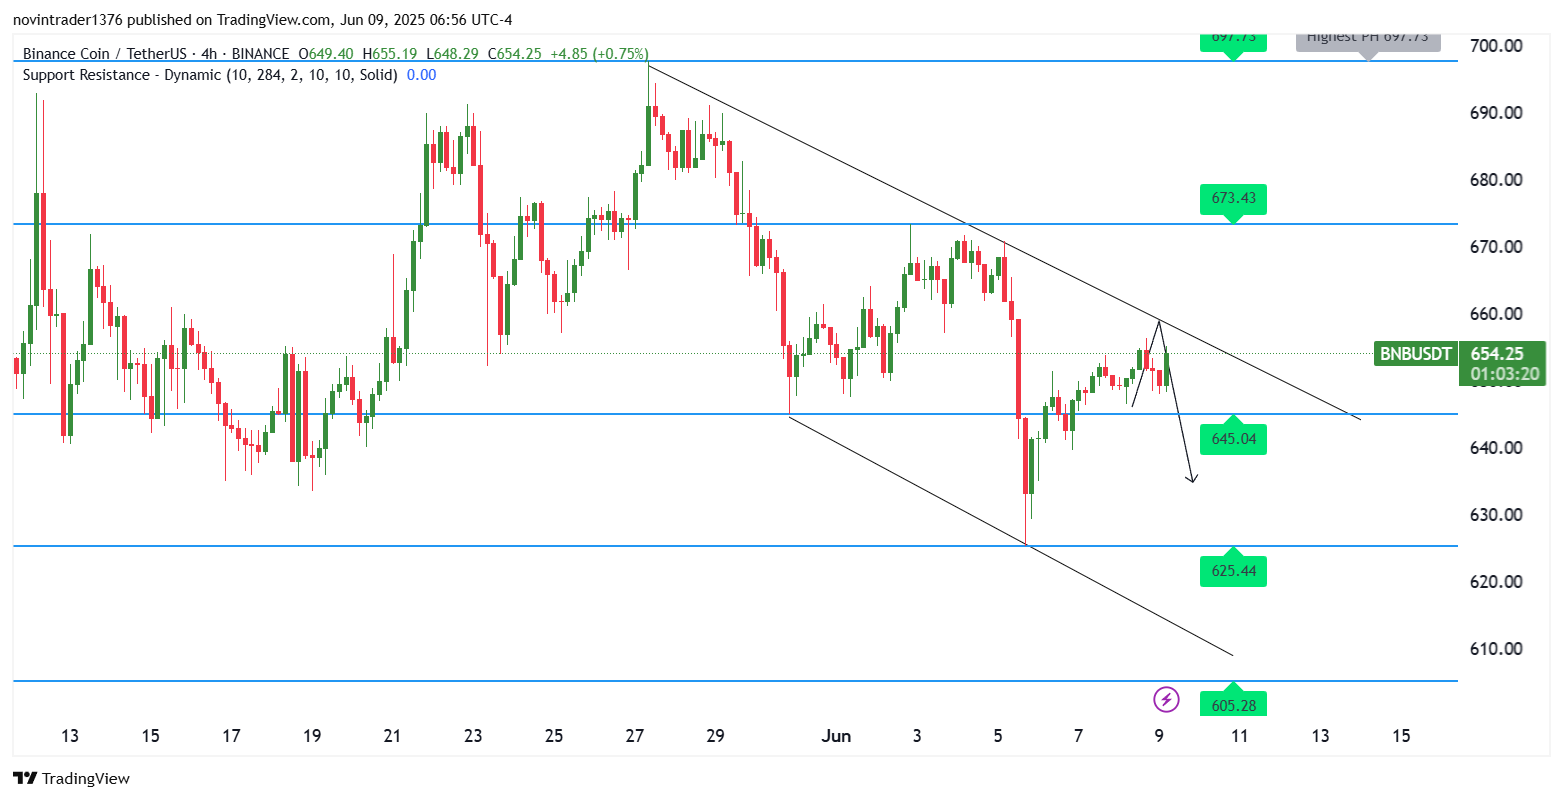
Task: Click 620.00 on the price axis
Action: pos(1497,582)
